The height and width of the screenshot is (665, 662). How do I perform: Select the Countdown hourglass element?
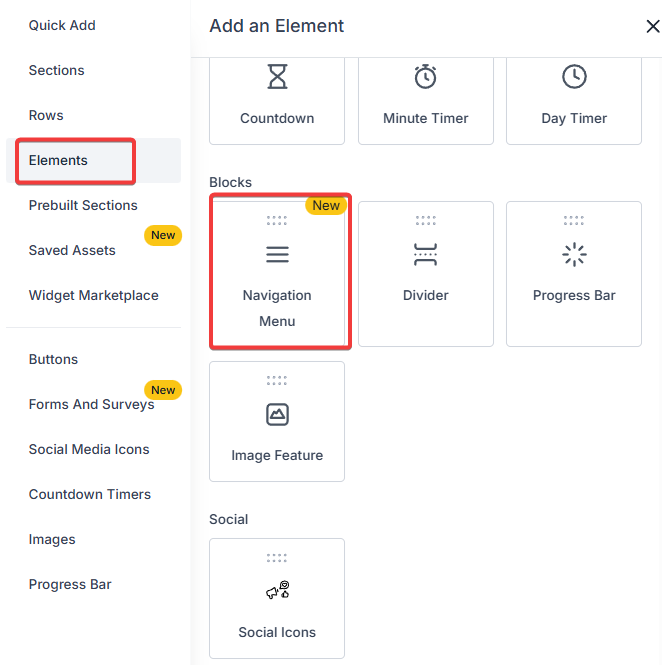coord(277,98)
